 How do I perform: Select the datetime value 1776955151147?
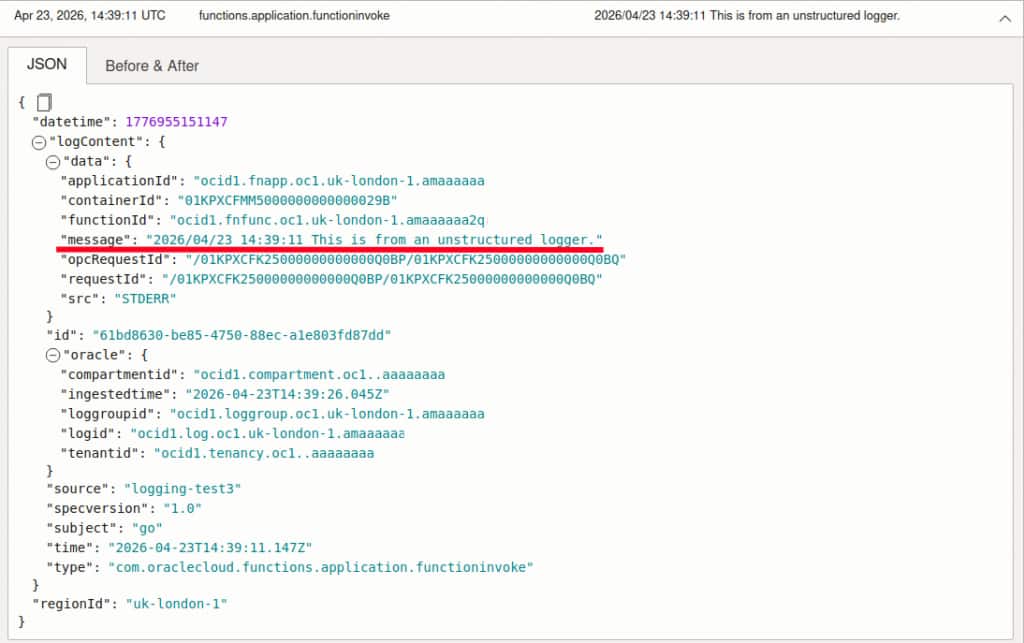[176, 122]
